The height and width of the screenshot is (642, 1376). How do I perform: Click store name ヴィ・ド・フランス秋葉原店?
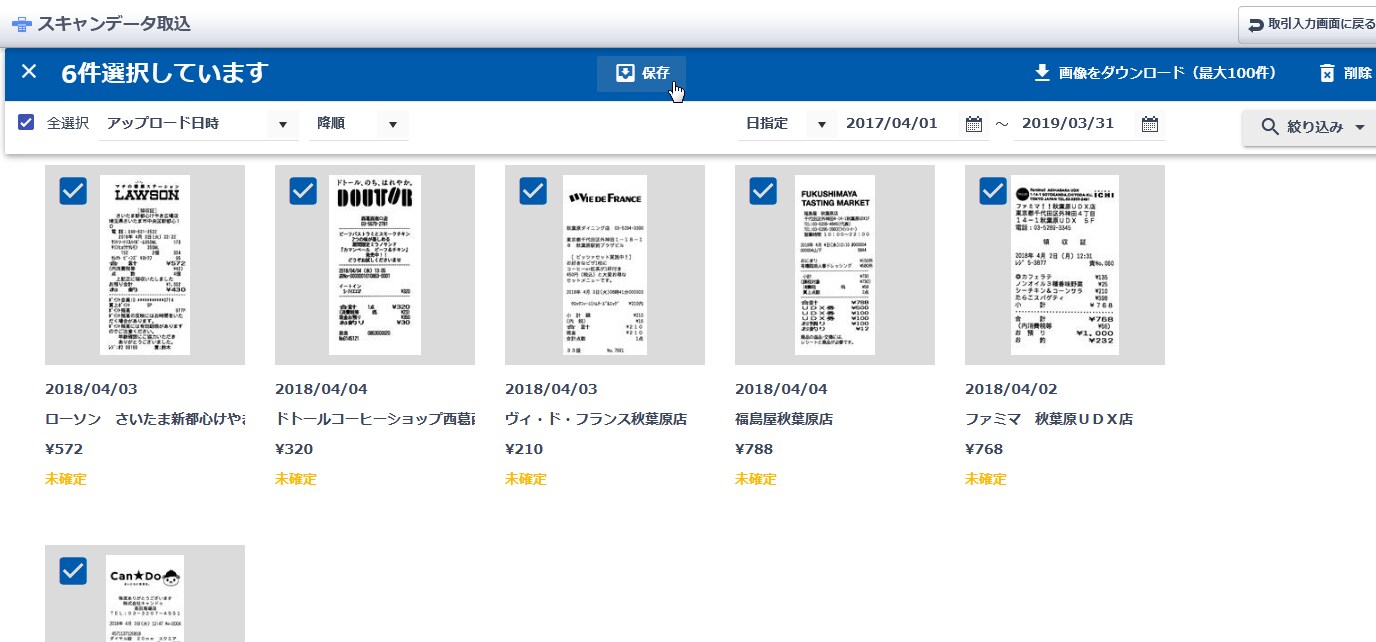pyautogui.click(x=596, y=419)
